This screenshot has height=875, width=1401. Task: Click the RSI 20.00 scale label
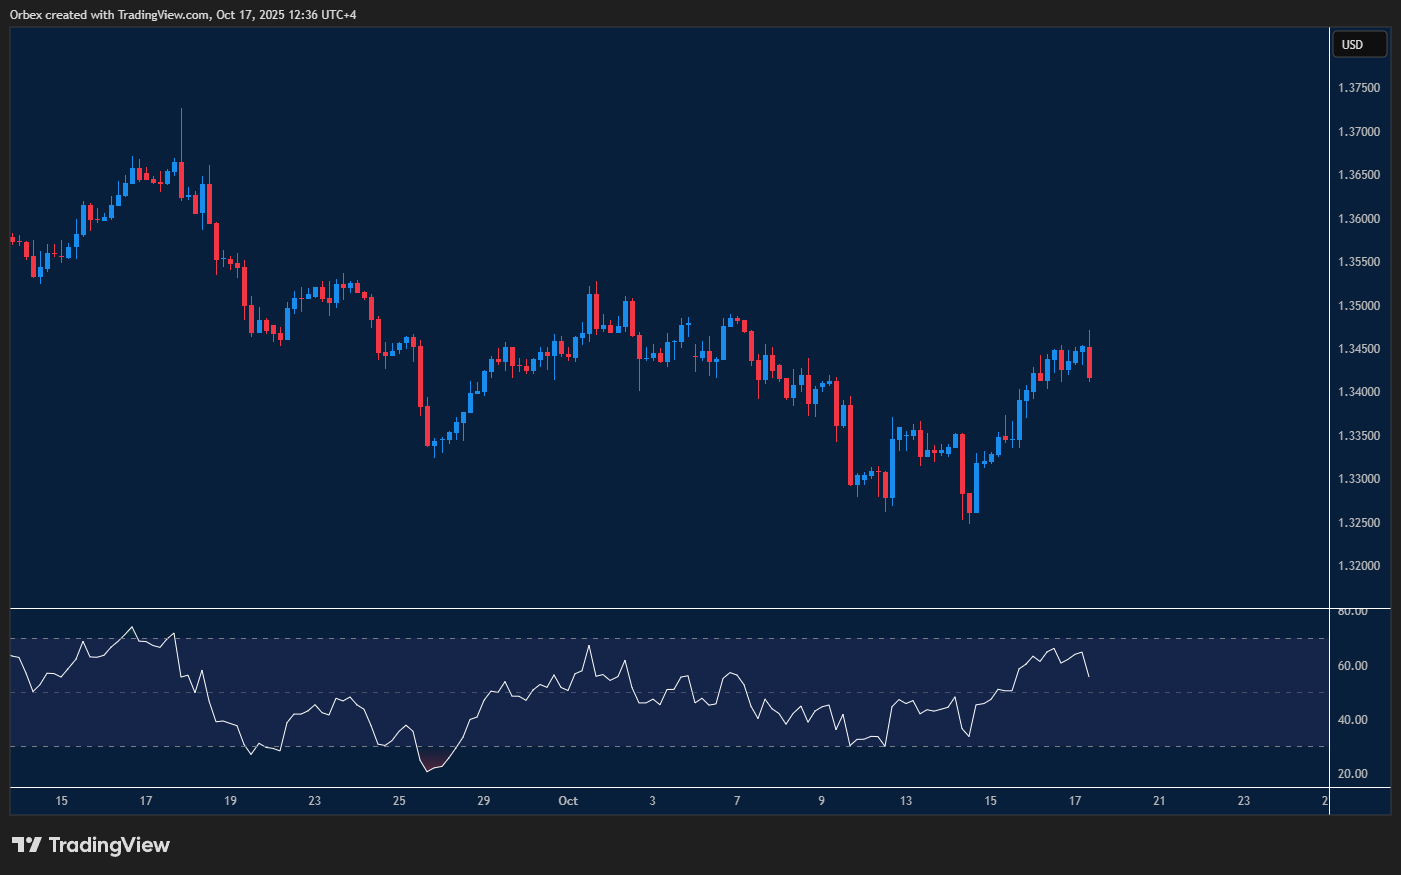[1353, 774]
